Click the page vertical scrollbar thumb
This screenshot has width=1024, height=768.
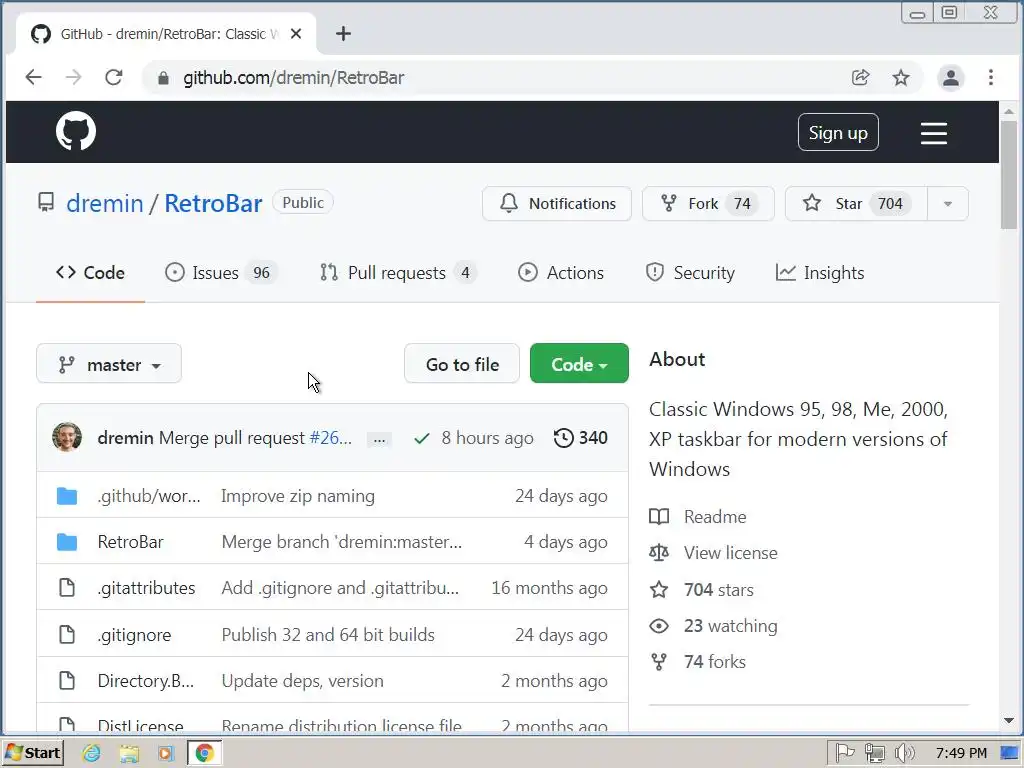click(x=1009, y=175)
